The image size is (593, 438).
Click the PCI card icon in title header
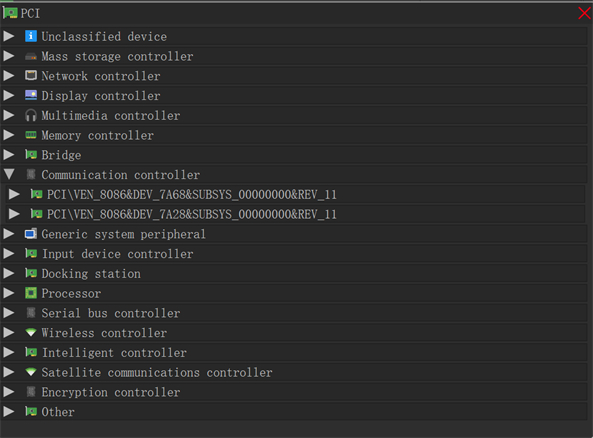coord(10,13)
